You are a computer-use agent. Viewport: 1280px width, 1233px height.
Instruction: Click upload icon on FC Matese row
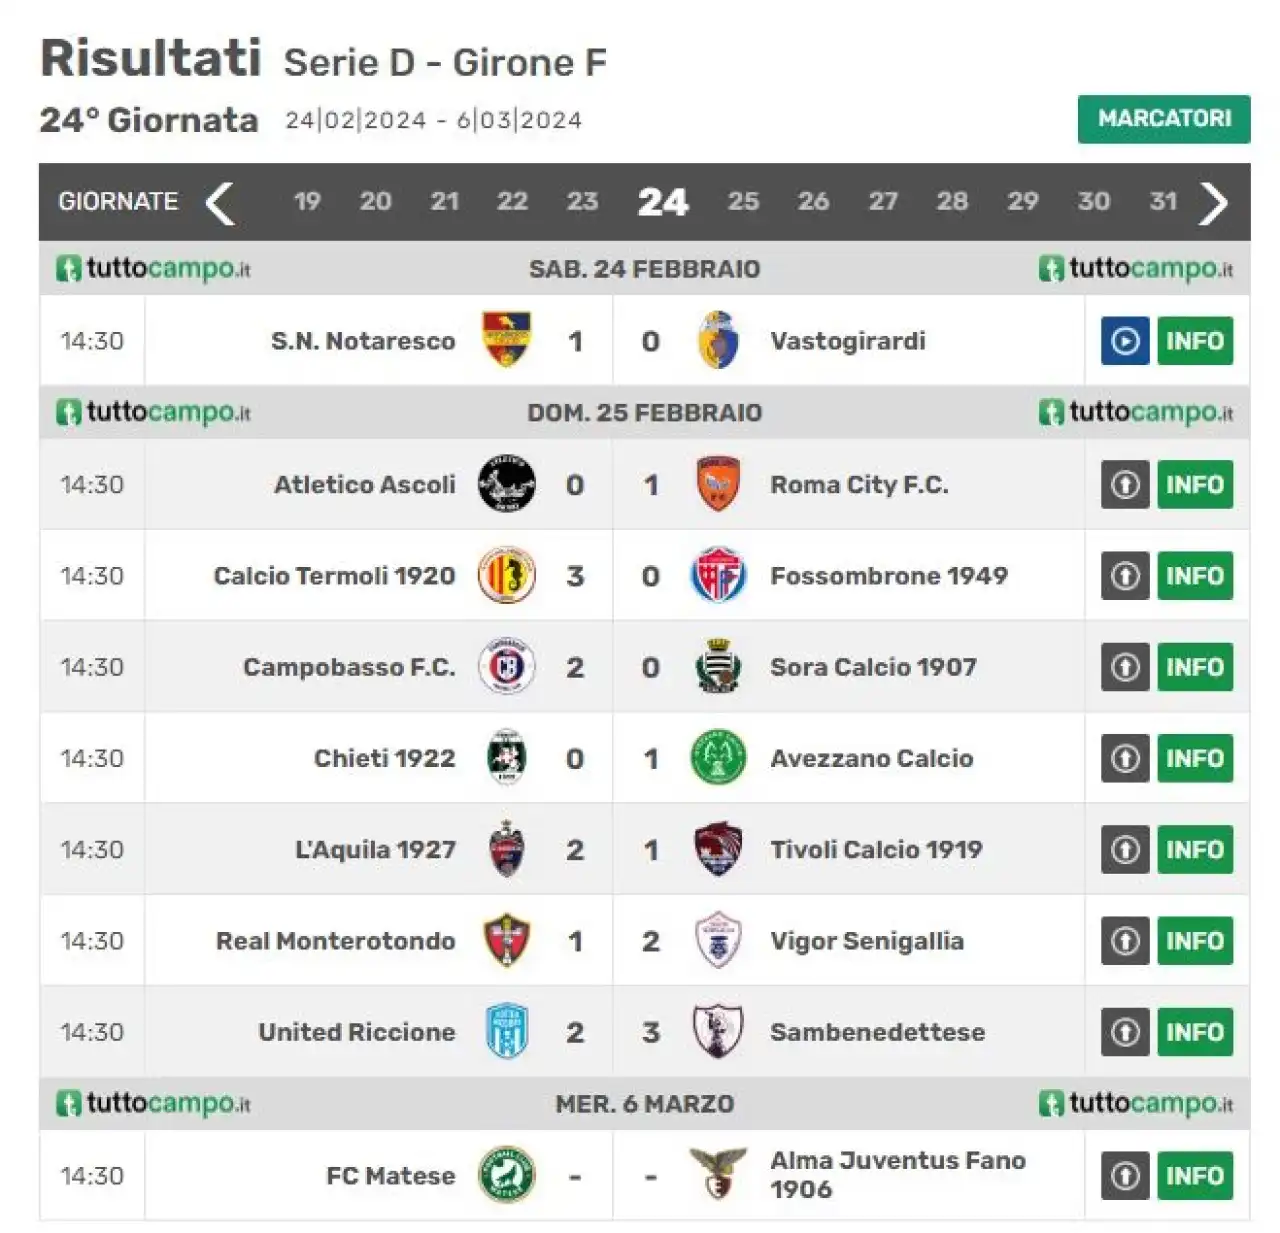pyautogui.click(x=1125, y=1176)
